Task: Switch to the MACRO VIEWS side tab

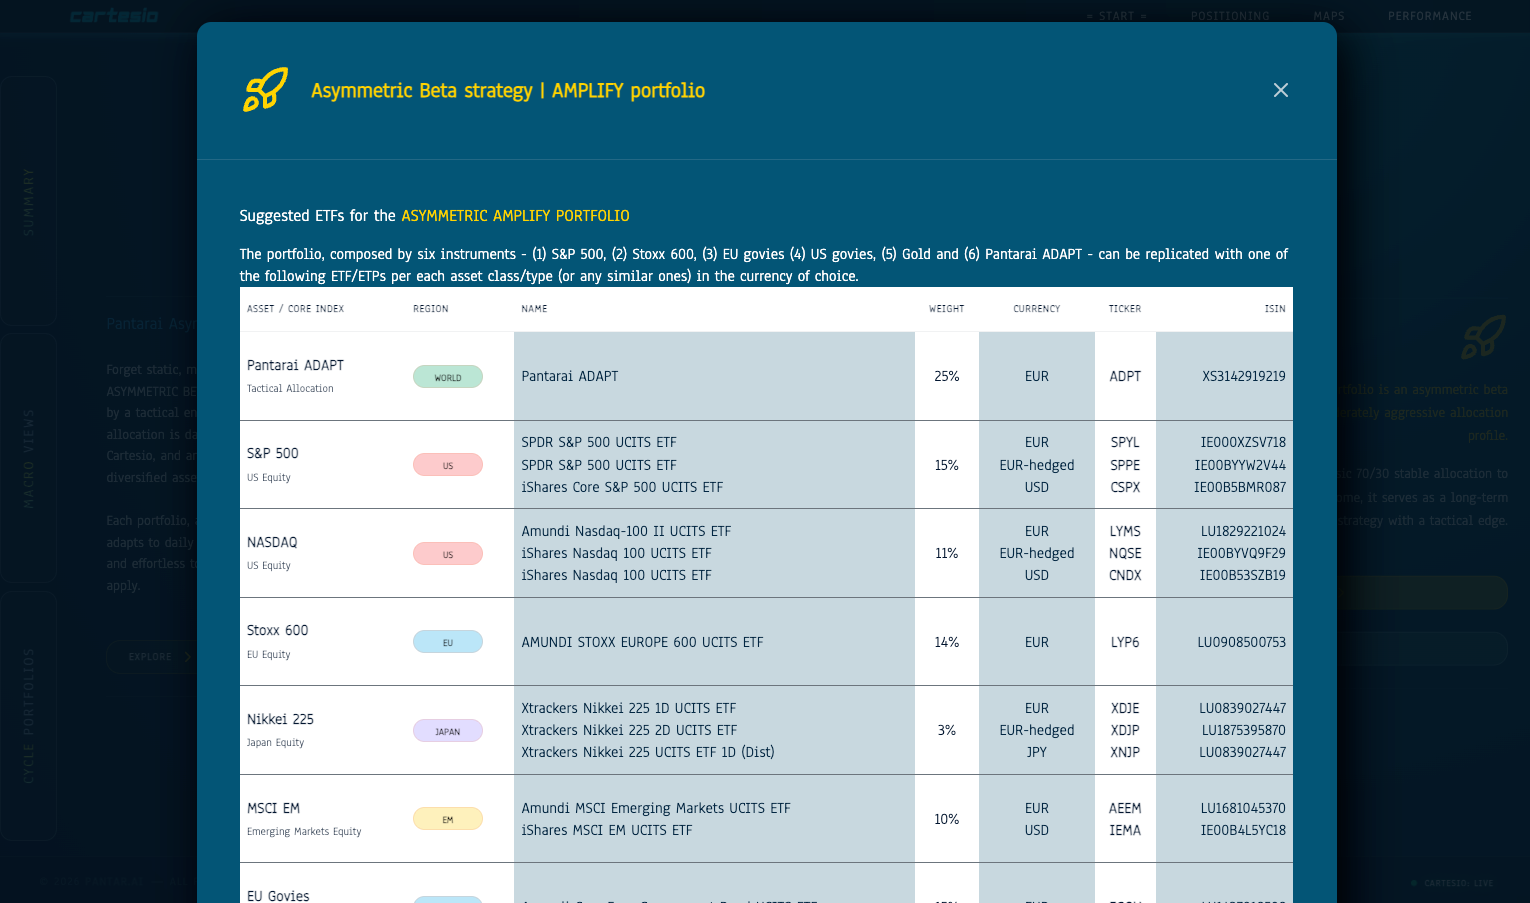Action: (29, 458)
